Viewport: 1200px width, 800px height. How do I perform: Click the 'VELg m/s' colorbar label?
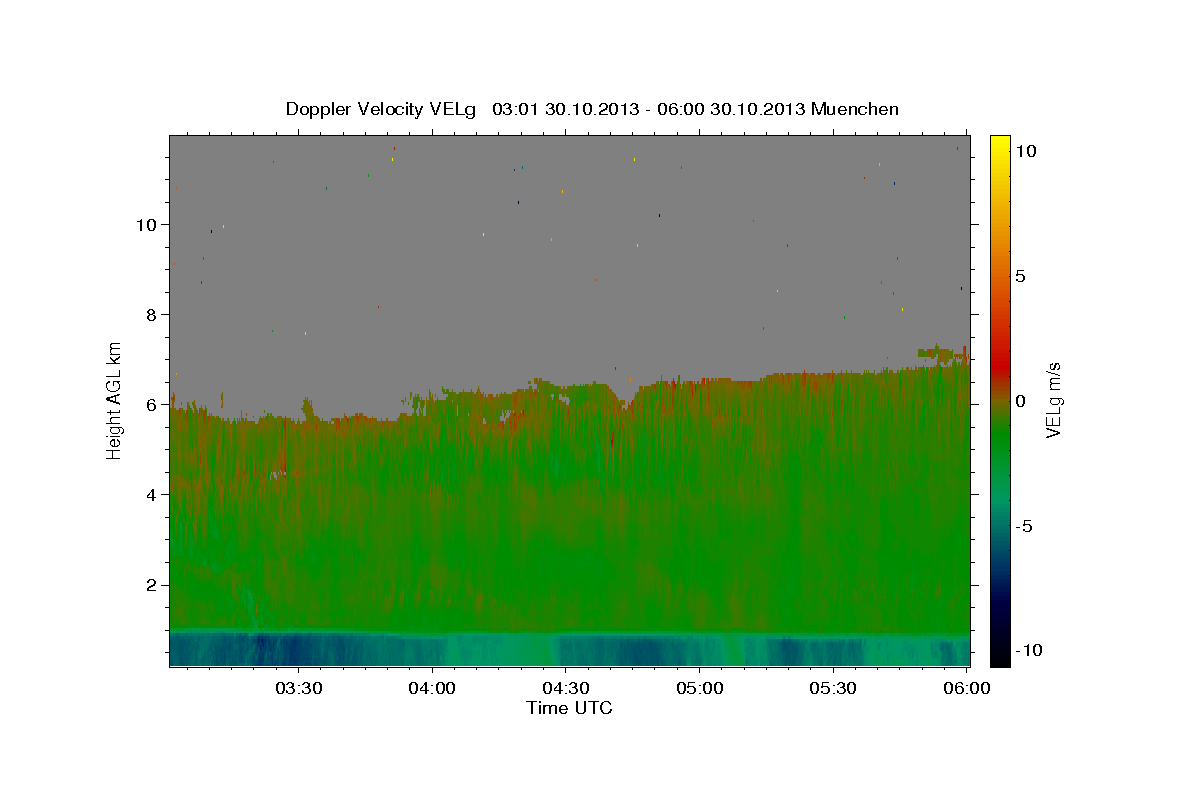point(1053,400)
